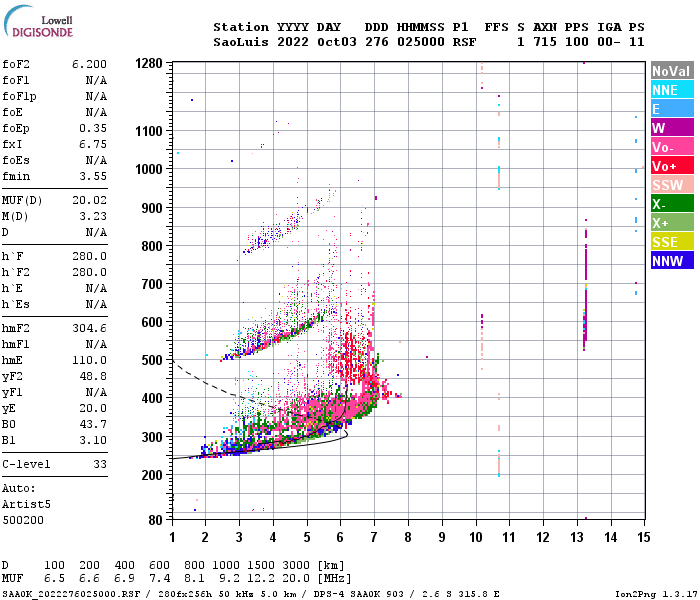The image size is (700, 600).
Task: Click the 500200 code text
Action: 23,521
